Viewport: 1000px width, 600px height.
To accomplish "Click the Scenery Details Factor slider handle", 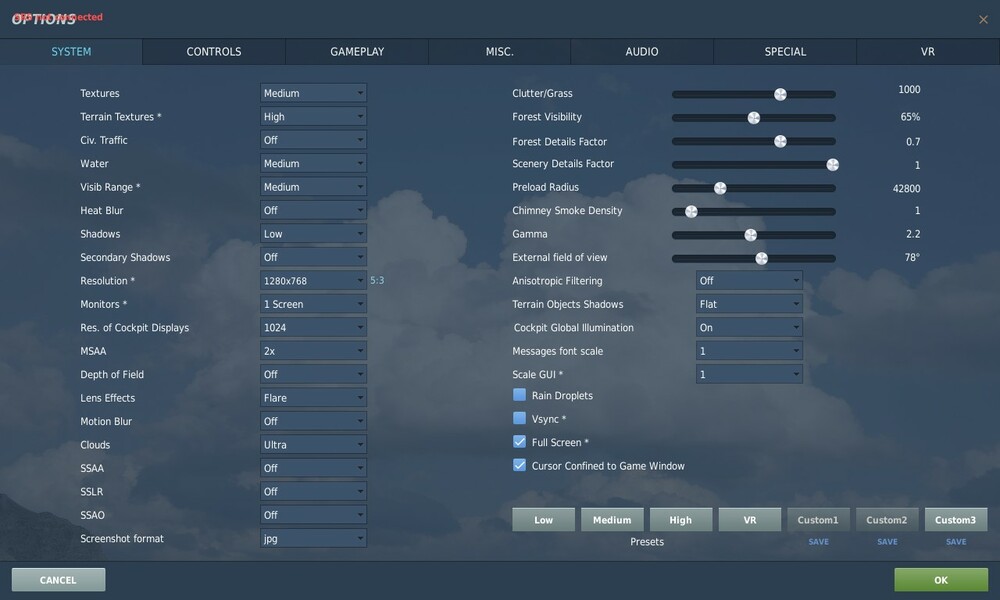I will point(832,165).
